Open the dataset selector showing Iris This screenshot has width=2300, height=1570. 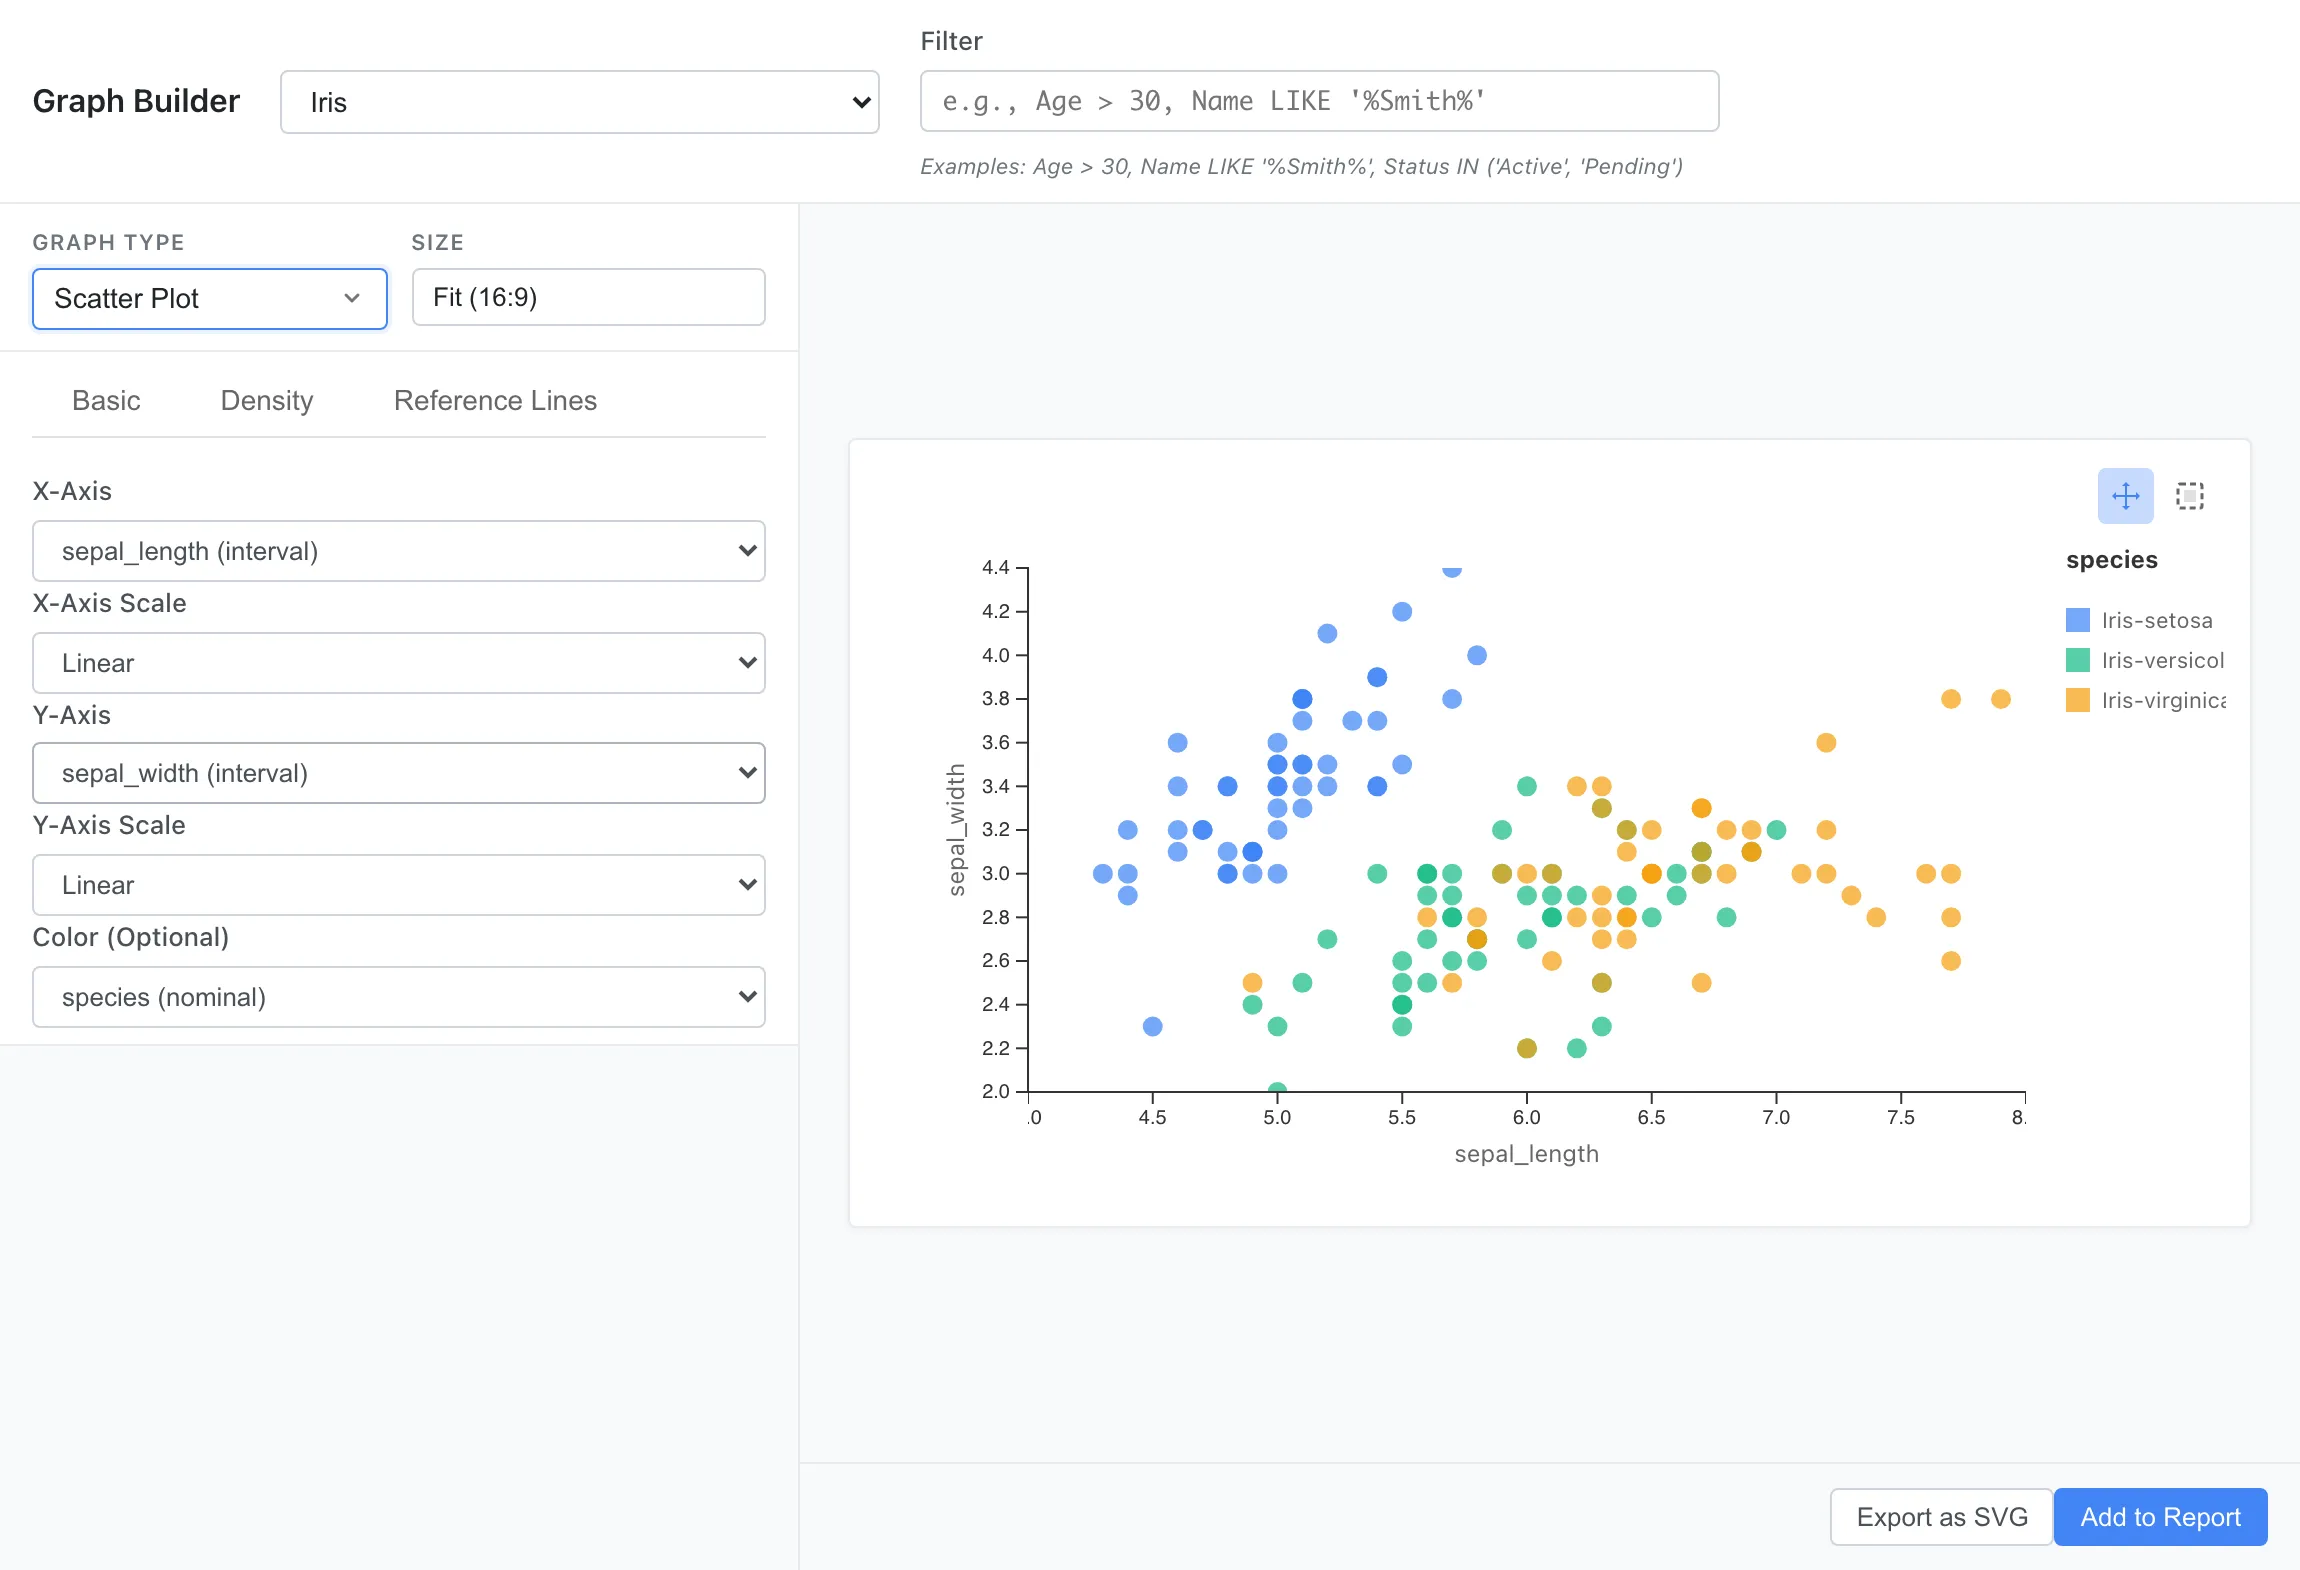pyautogui.click(x=578, y=101)
